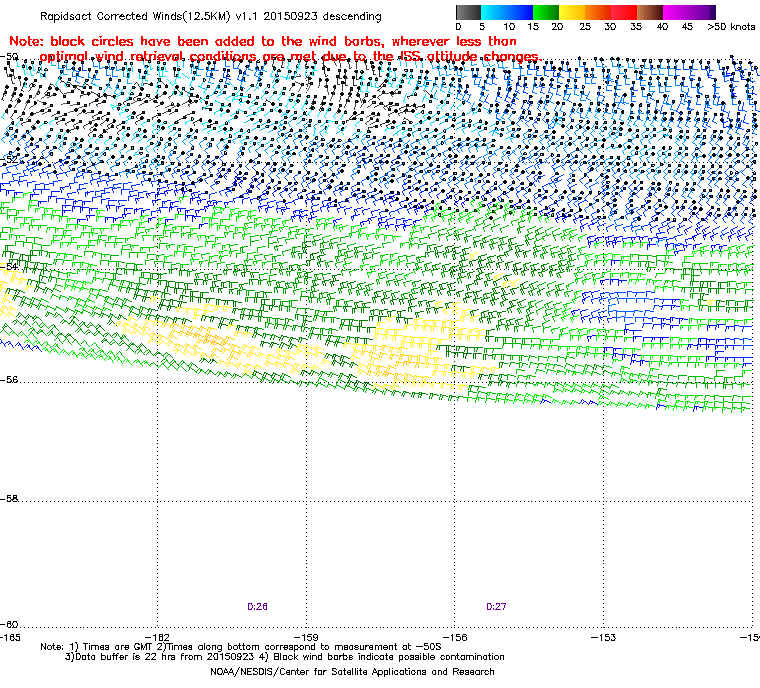Click the brown 35-40 knots legend swatch
This screenshot has width=760, height=688.
click(x=650, y=12)
